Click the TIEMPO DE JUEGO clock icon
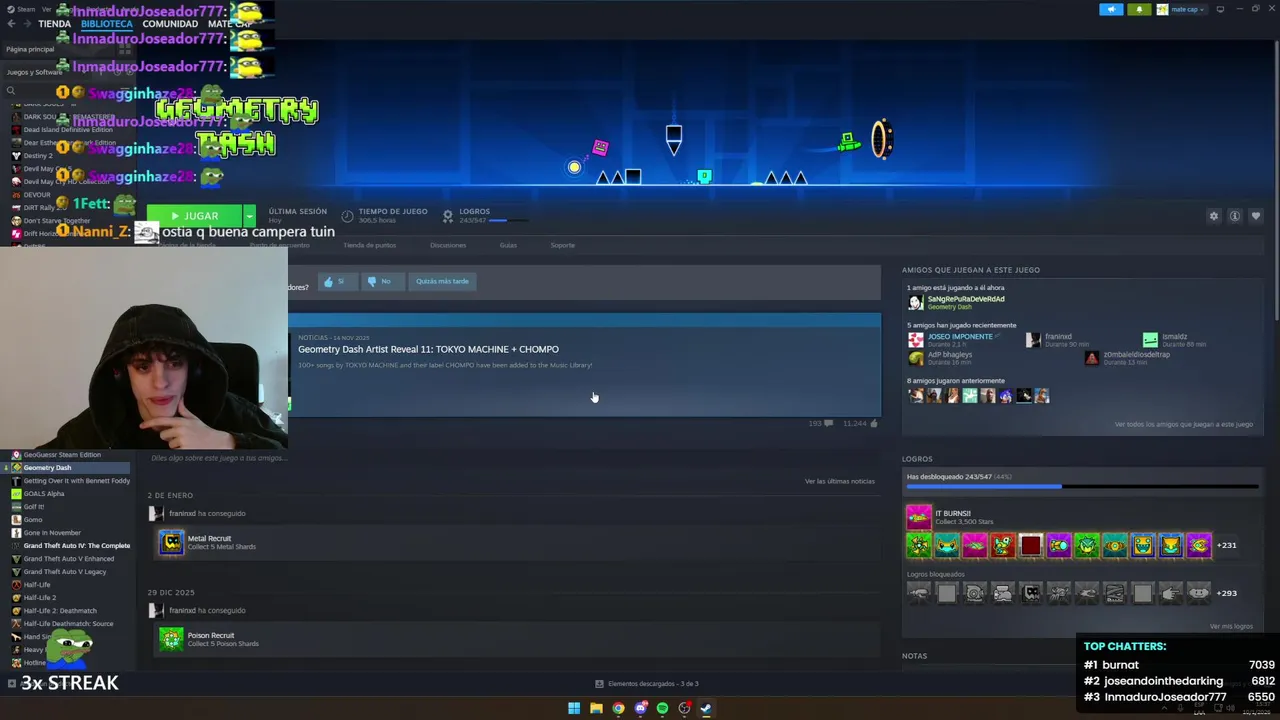This screenshot has height=720, width=1280. point(347,216)
